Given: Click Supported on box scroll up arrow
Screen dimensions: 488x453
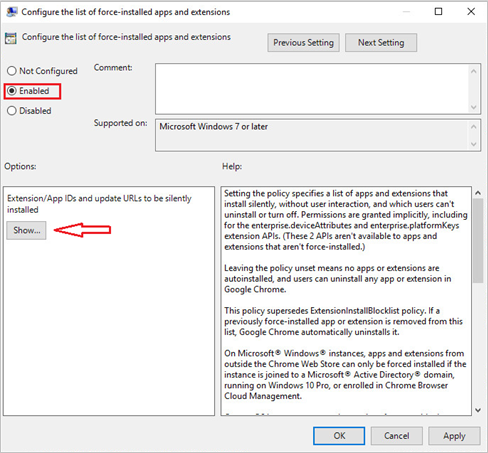Looking at the screenshot, I should (x=473, y=127).
